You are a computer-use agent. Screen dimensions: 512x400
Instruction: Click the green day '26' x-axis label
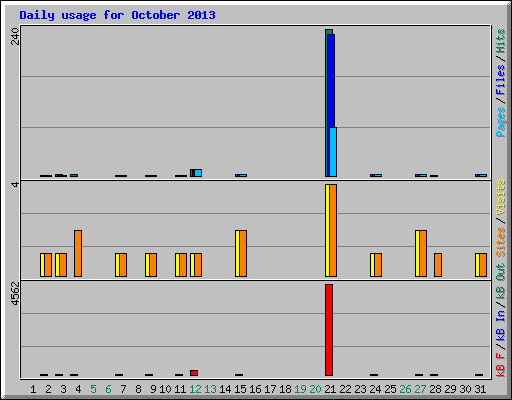pos(405,389)
